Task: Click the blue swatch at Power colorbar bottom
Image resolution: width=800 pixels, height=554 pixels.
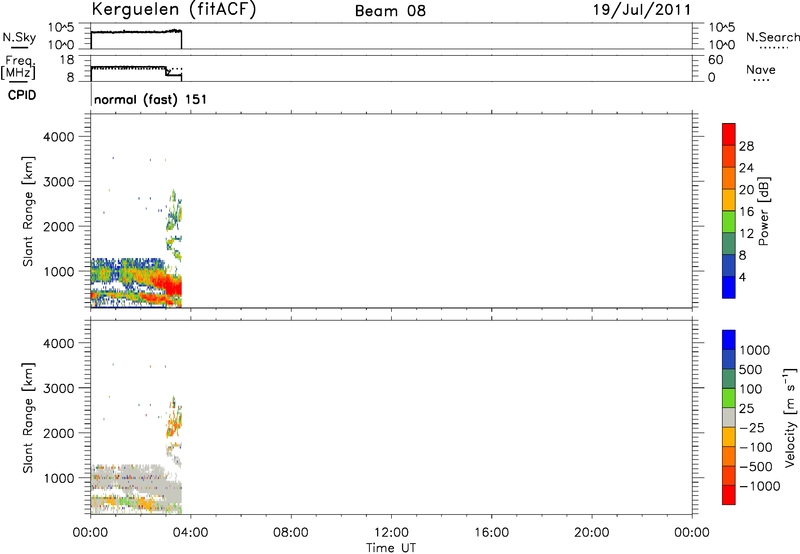Action: tap(729, 287)
